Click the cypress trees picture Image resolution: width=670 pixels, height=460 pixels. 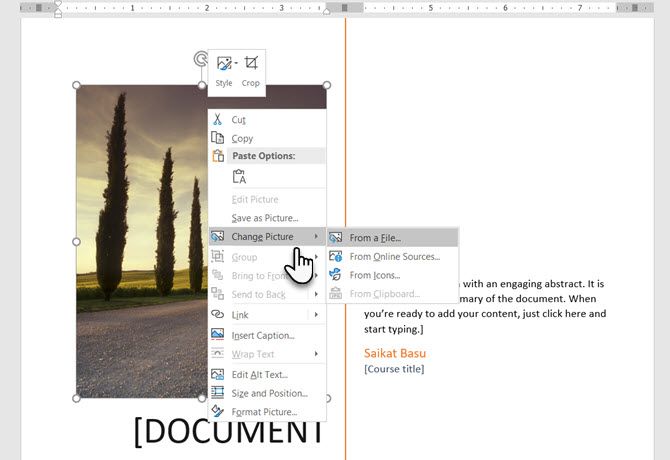[141, 241]
